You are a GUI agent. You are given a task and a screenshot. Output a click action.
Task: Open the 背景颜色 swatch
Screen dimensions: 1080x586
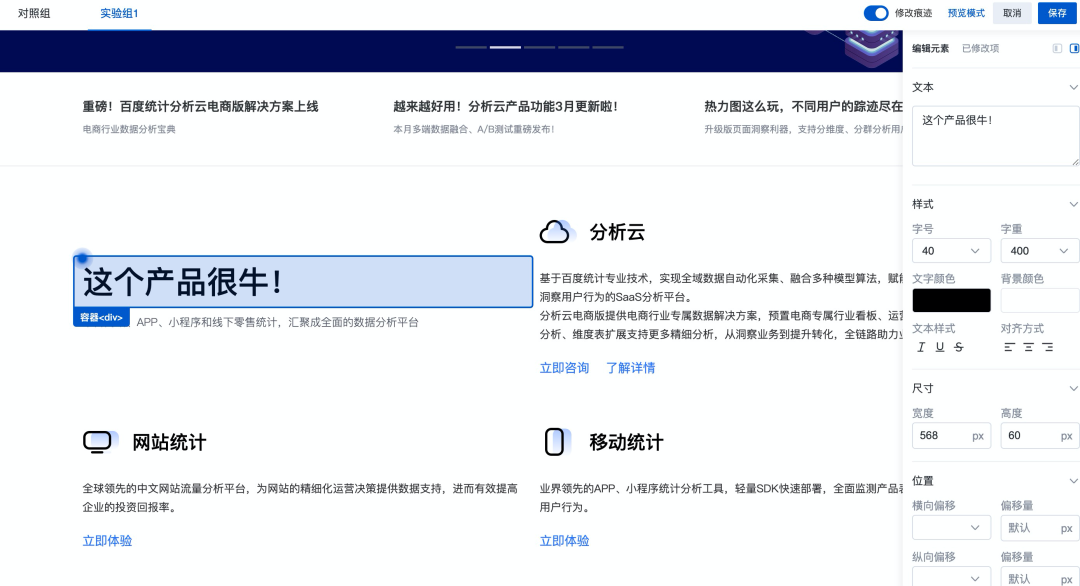click(x=1040, y=300)
